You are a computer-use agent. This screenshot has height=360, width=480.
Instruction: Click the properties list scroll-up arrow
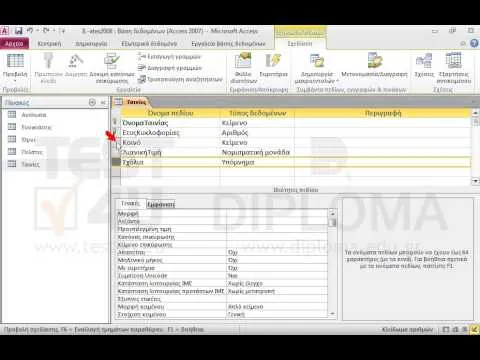pyautogui.click(x=332, y=213)
